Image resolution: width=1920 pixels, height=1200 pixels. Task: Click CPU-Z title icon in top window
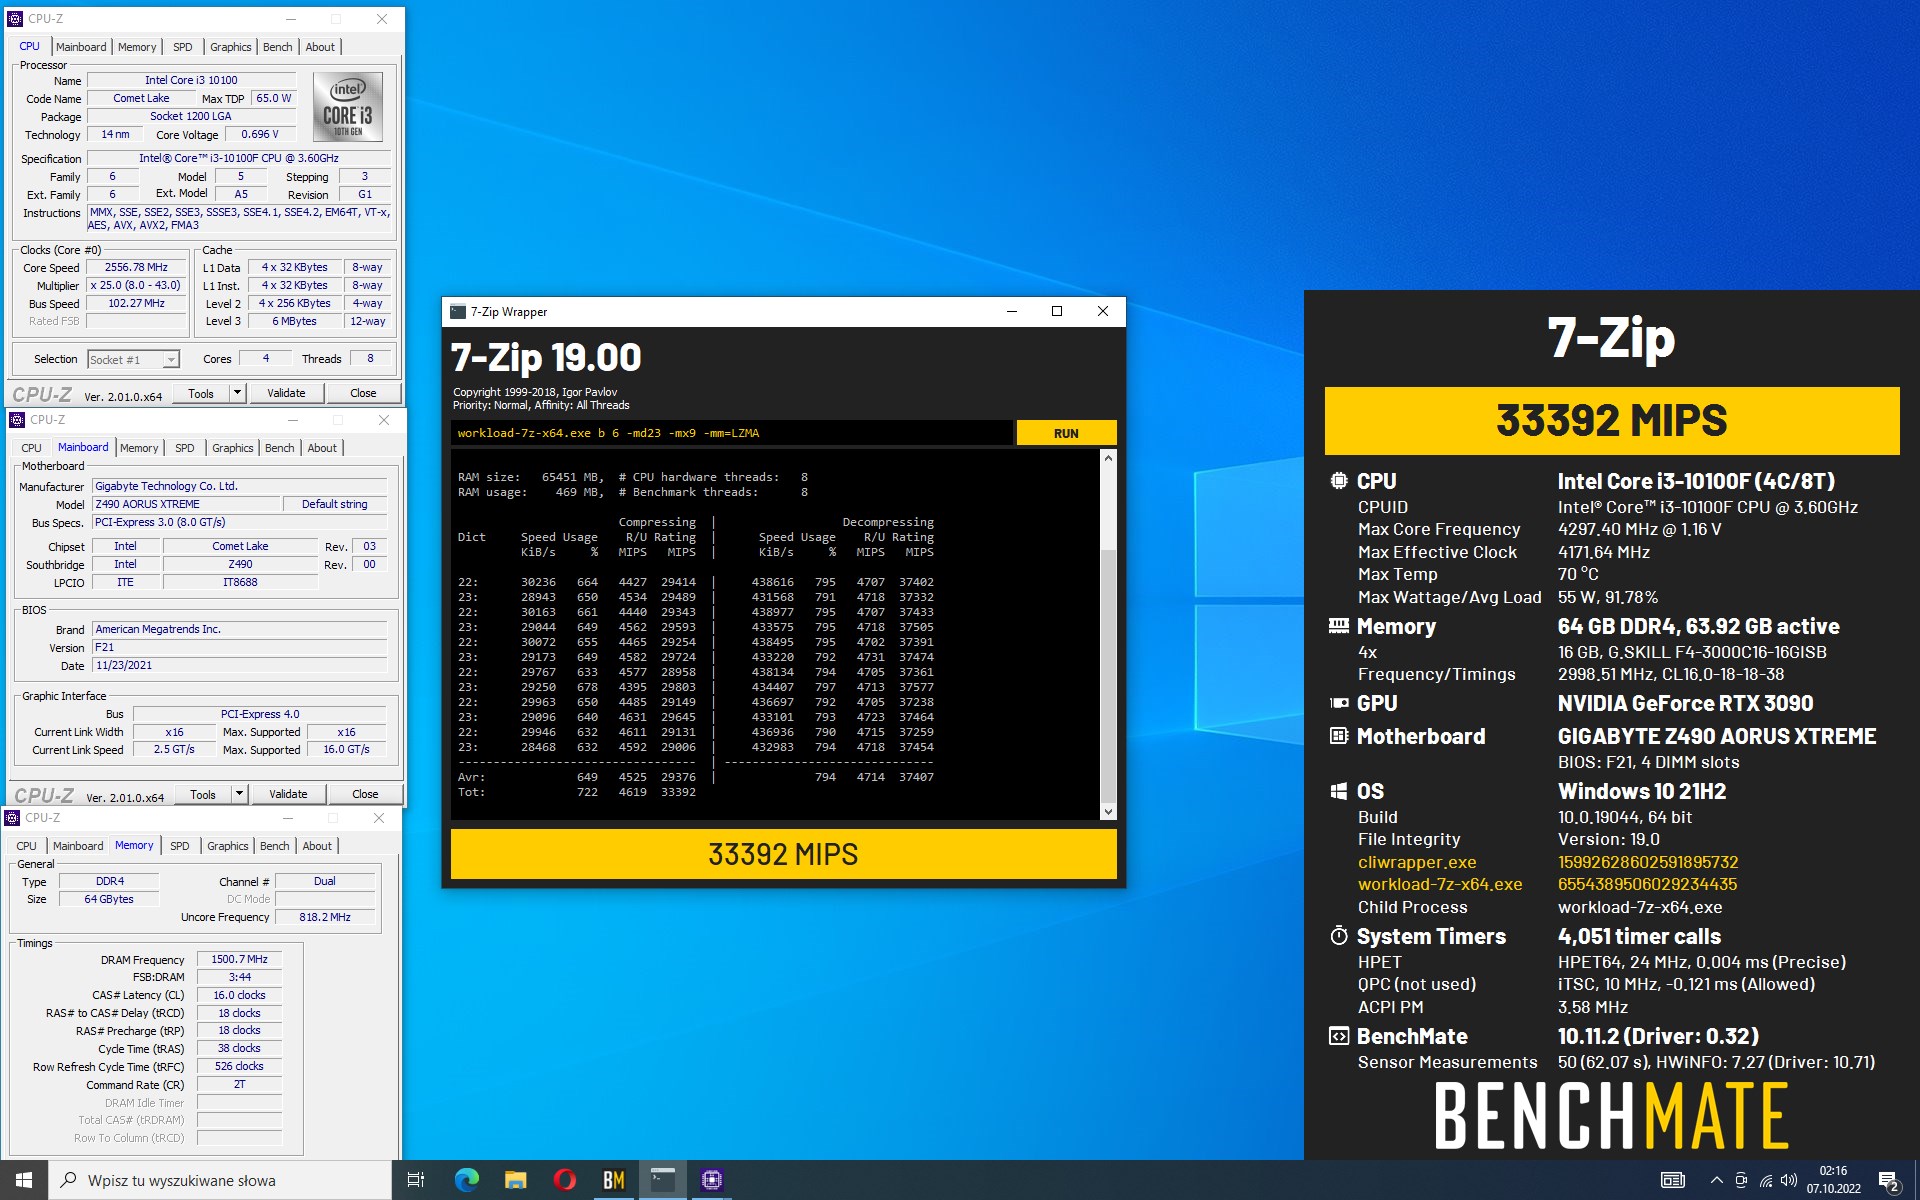15,18
